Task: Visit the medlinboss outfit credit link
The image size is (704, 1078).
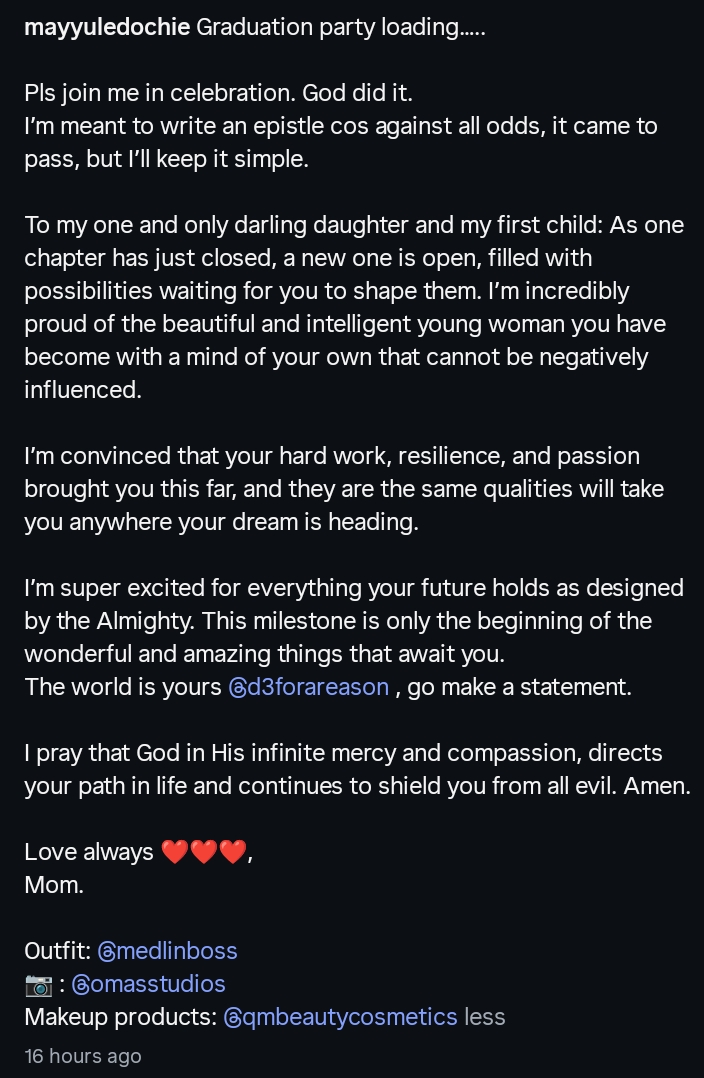Action: (176, 951)
